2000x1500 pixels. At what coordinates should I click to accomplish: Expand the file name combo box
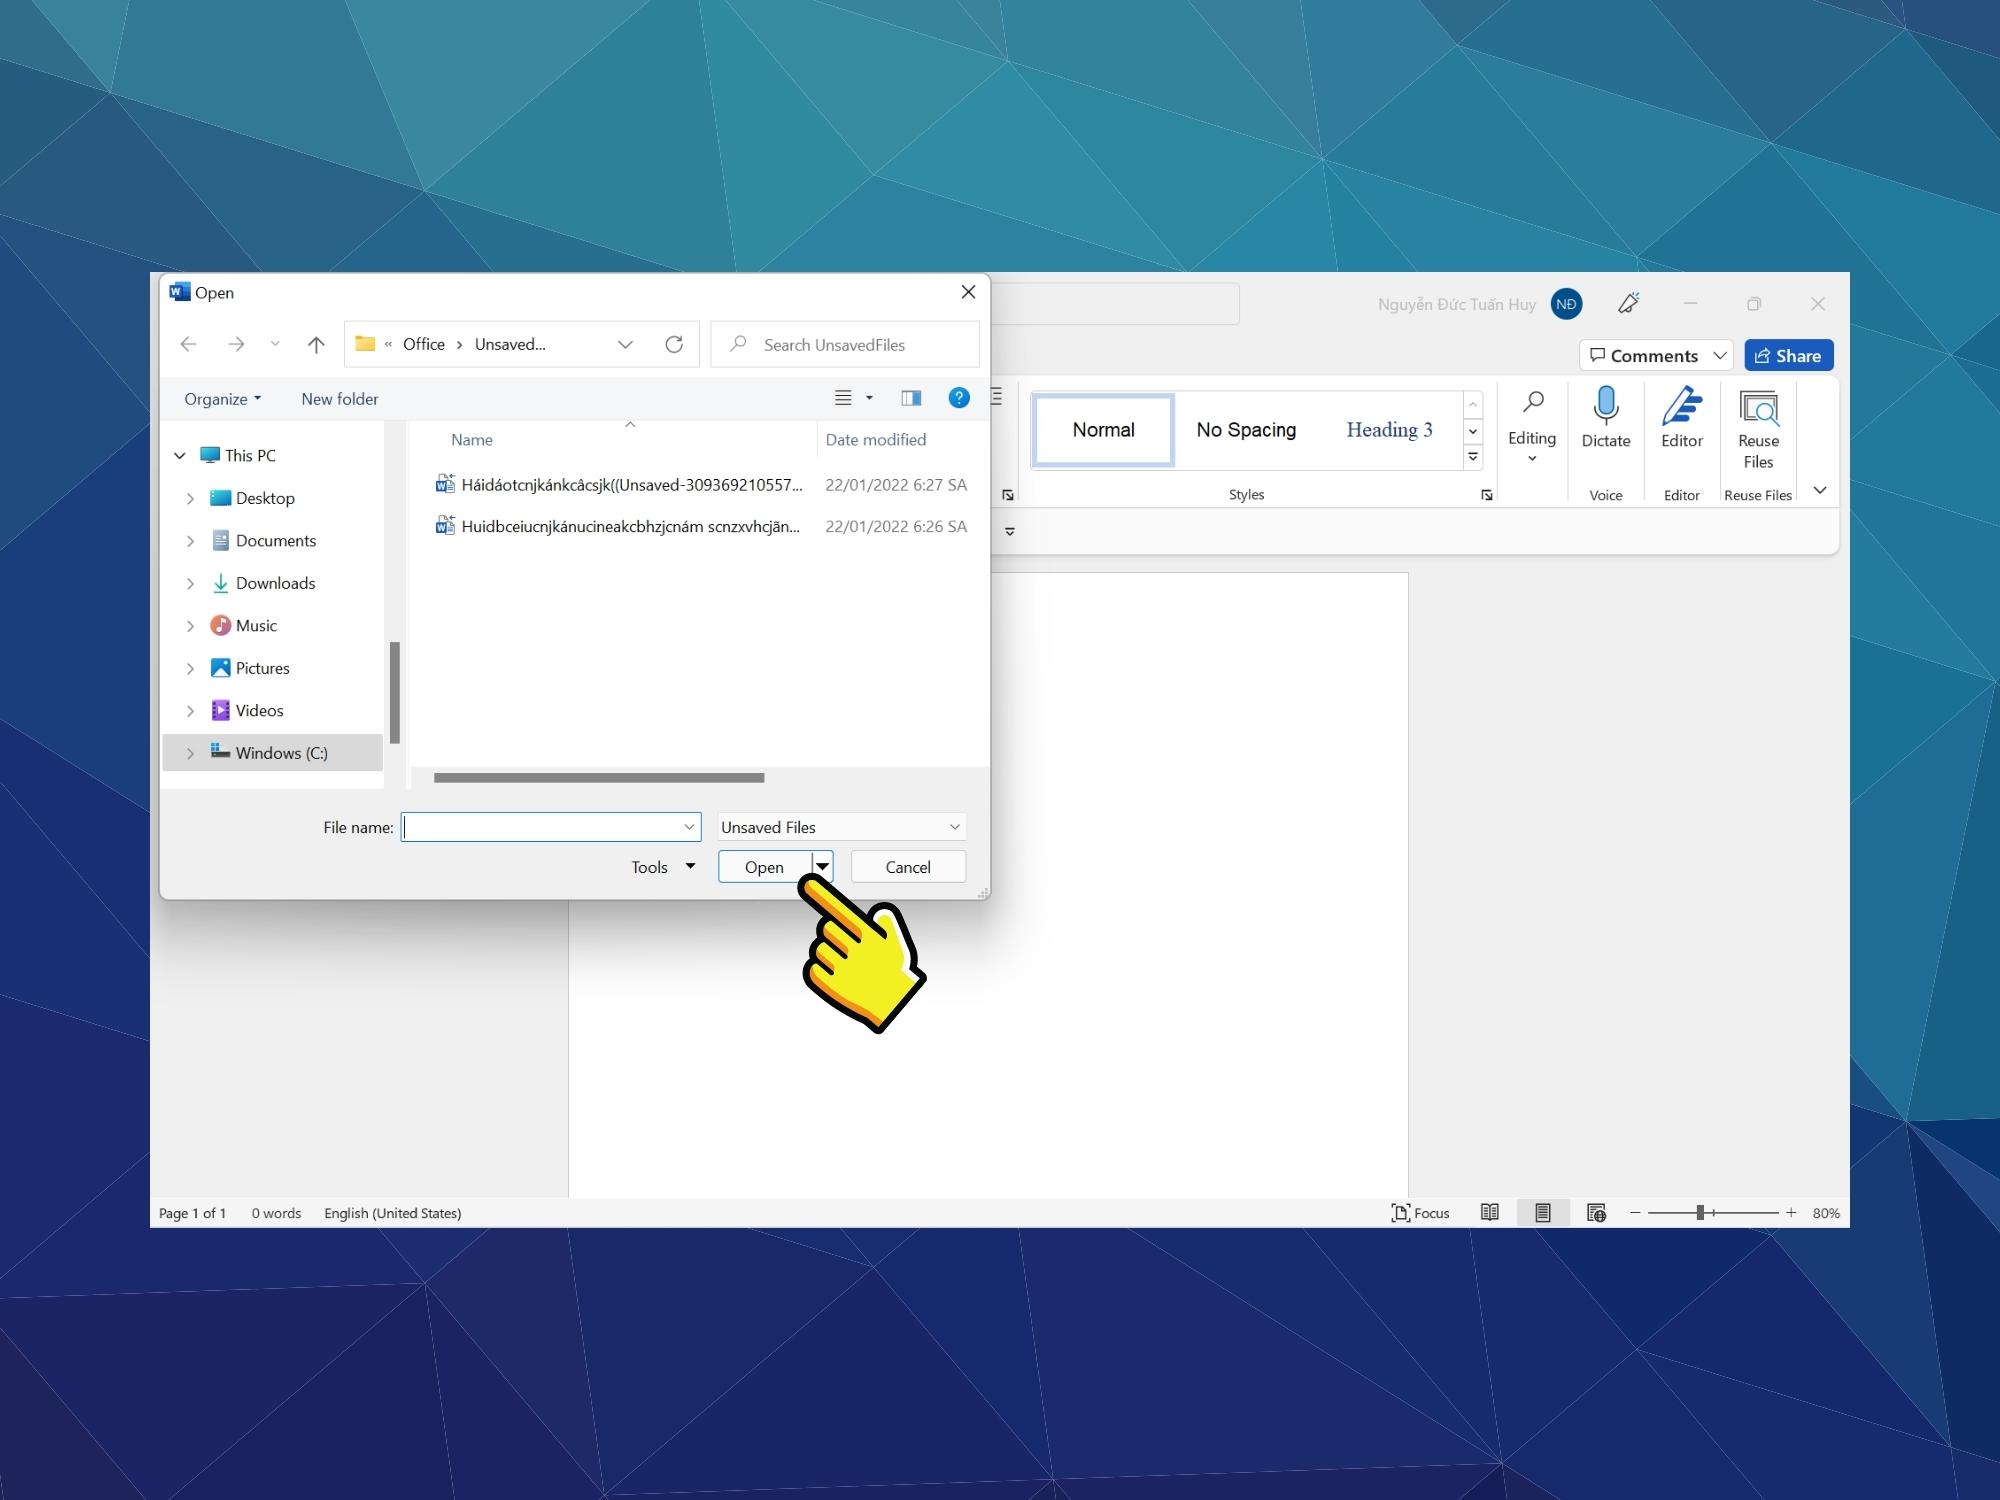[688, 824]
